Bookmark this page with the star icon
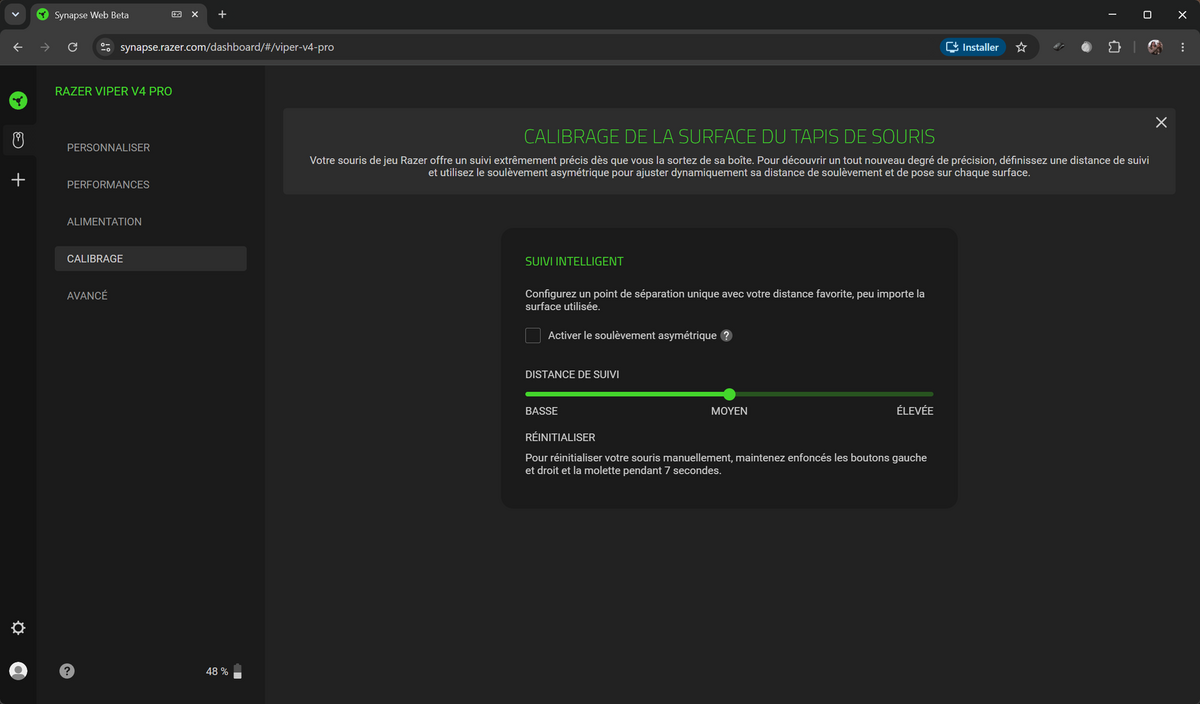 (x=1021, y=47)
